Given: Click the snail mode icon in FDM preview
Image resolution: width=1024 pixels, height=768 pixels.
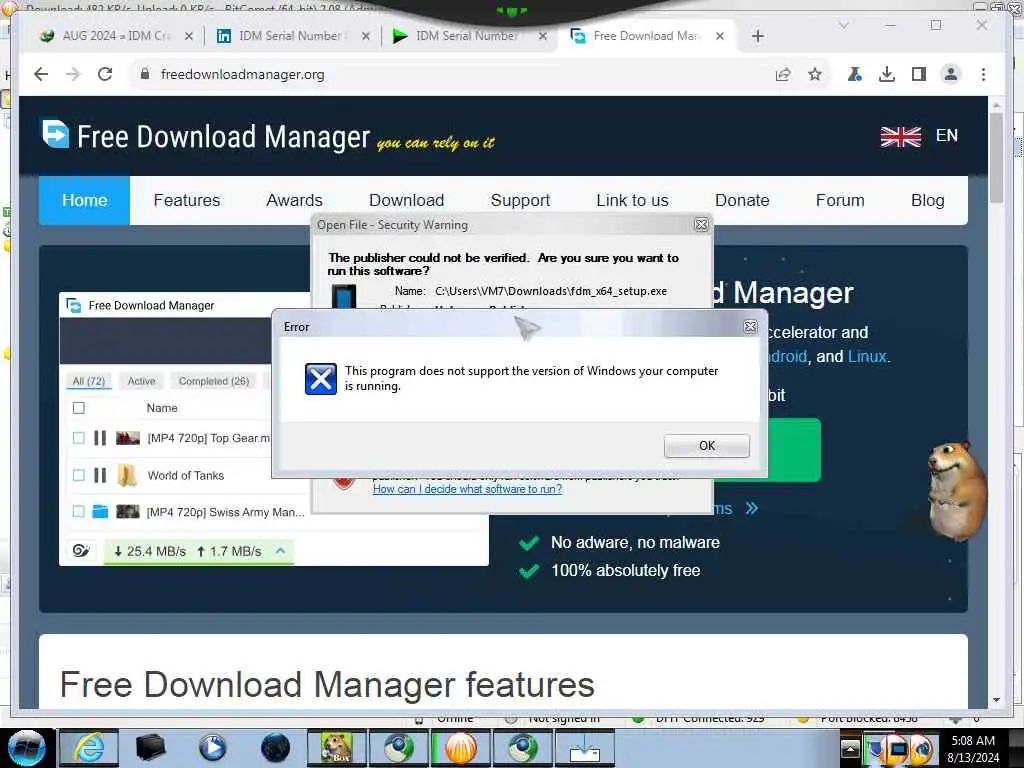Looking at the screenshot, I should 81,551.
